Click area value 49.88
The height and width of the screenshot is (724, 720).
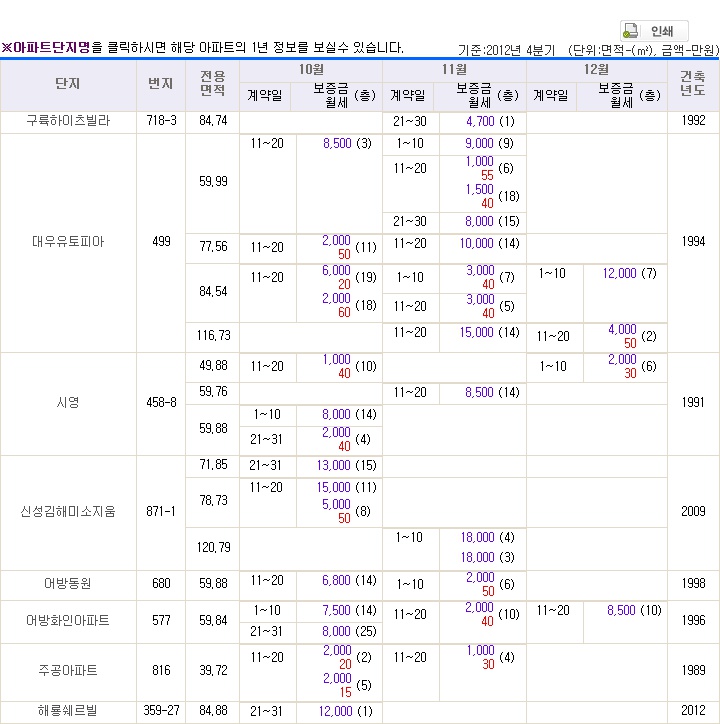(213, 366)
